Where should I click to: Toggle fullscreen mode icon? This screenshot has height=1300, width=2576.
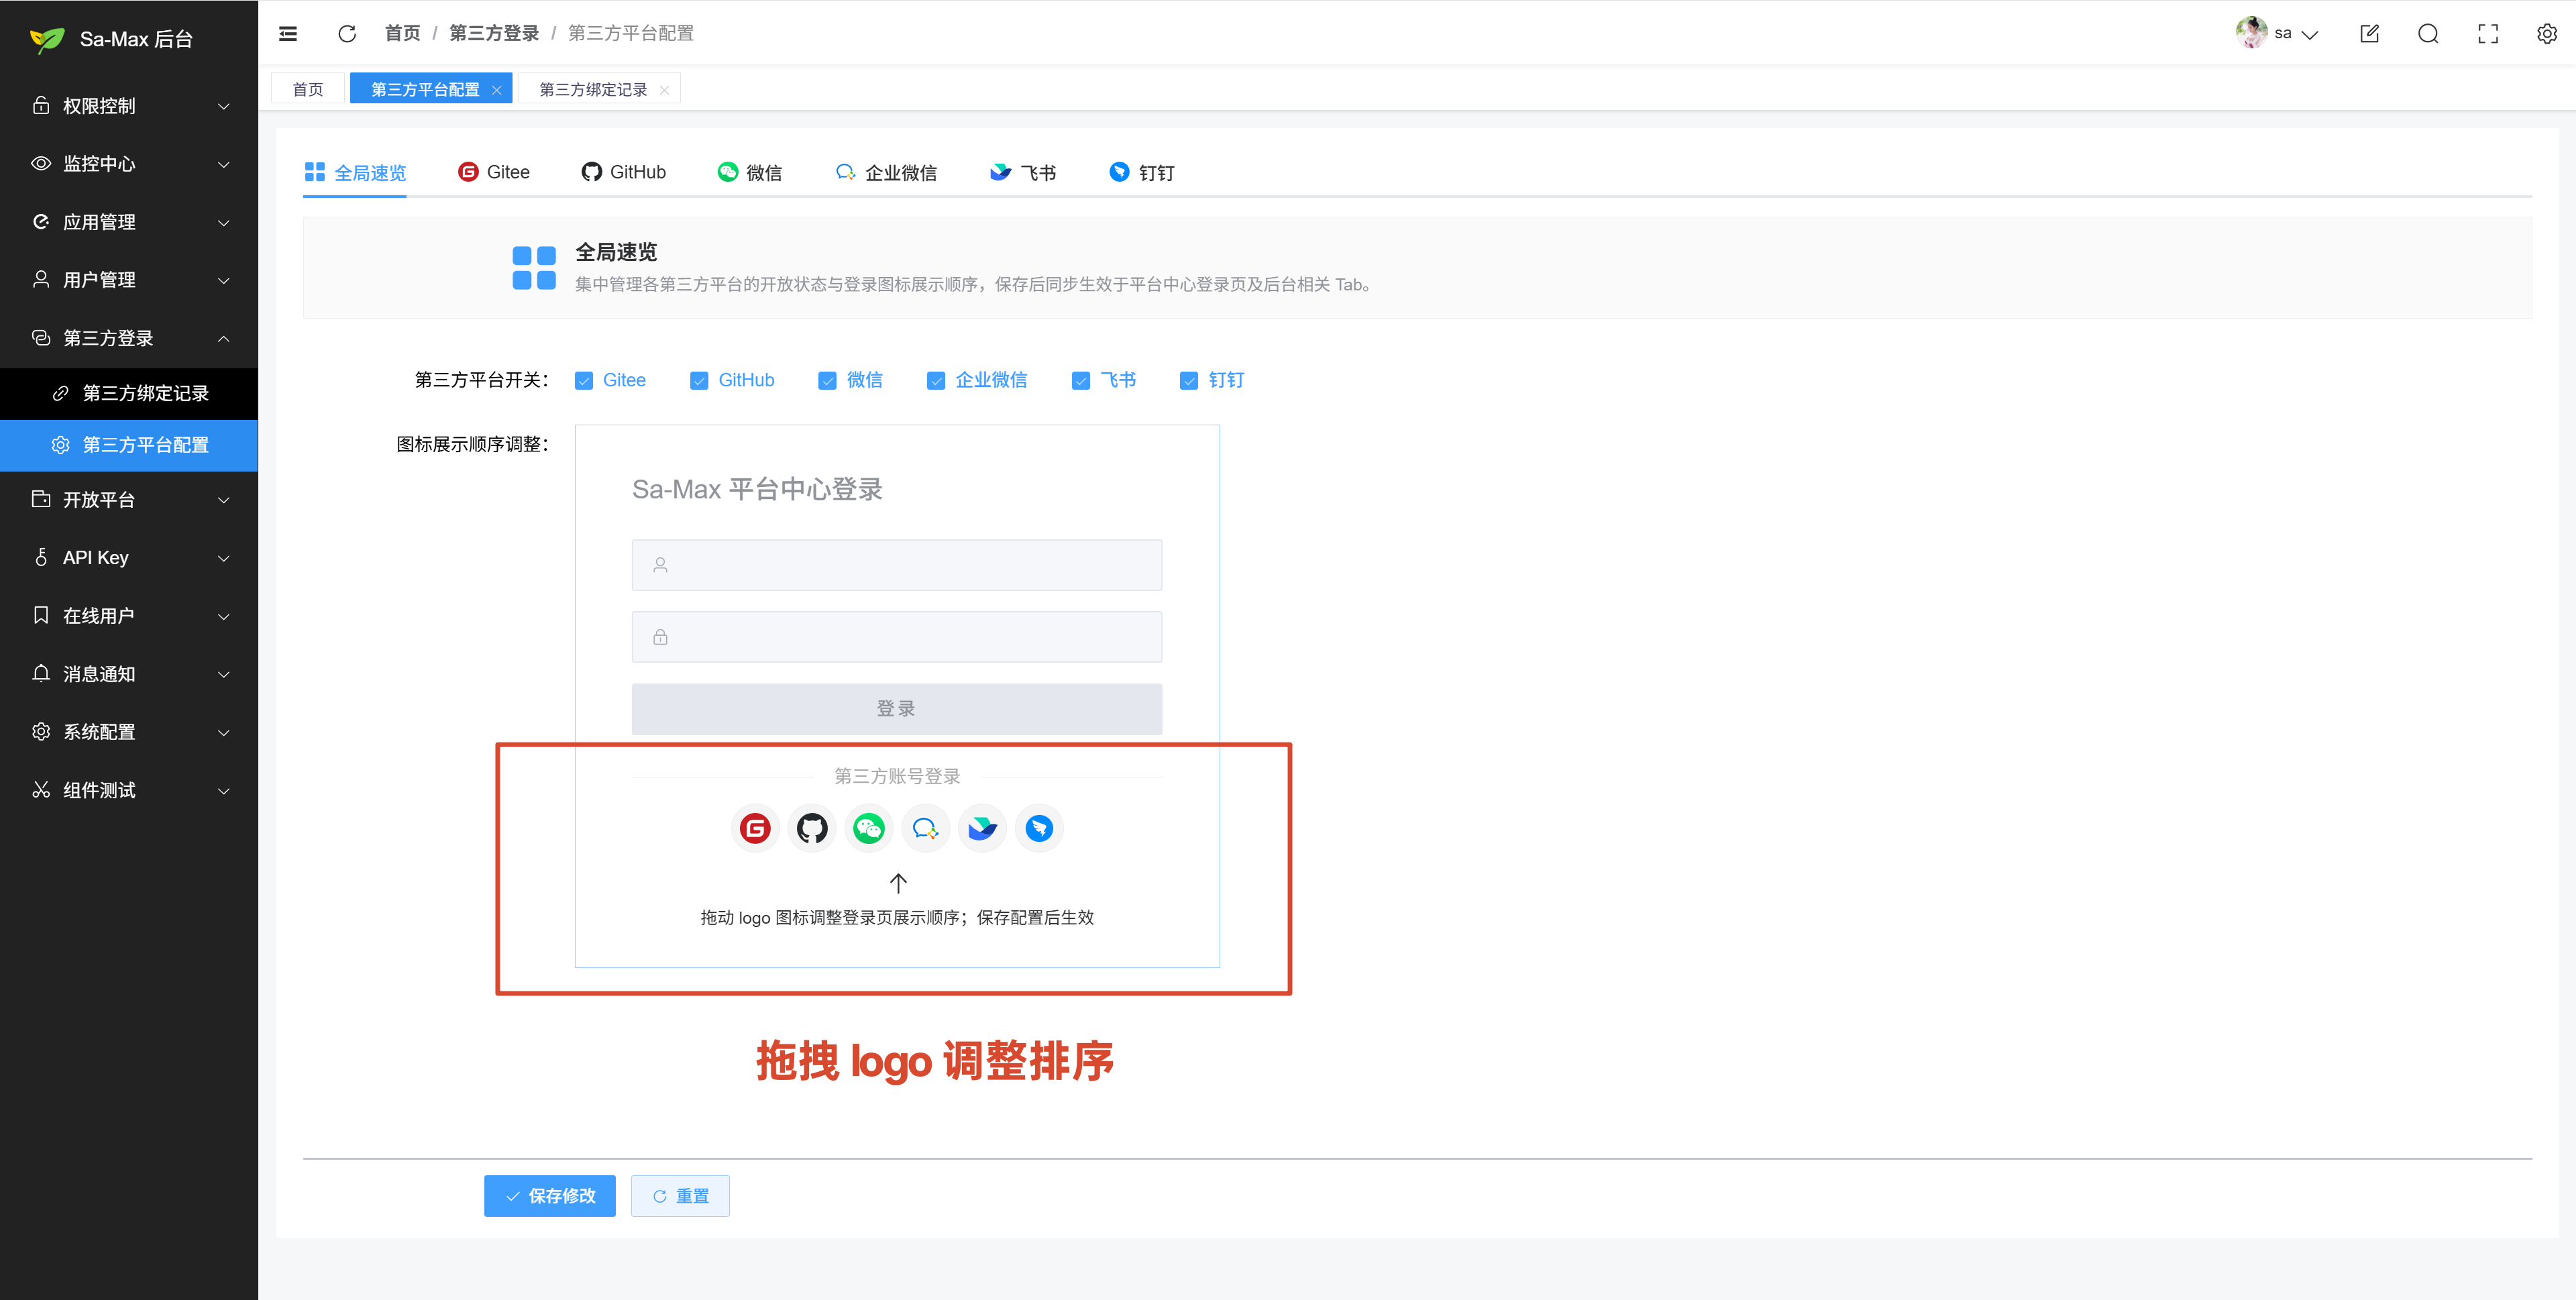2488,34
